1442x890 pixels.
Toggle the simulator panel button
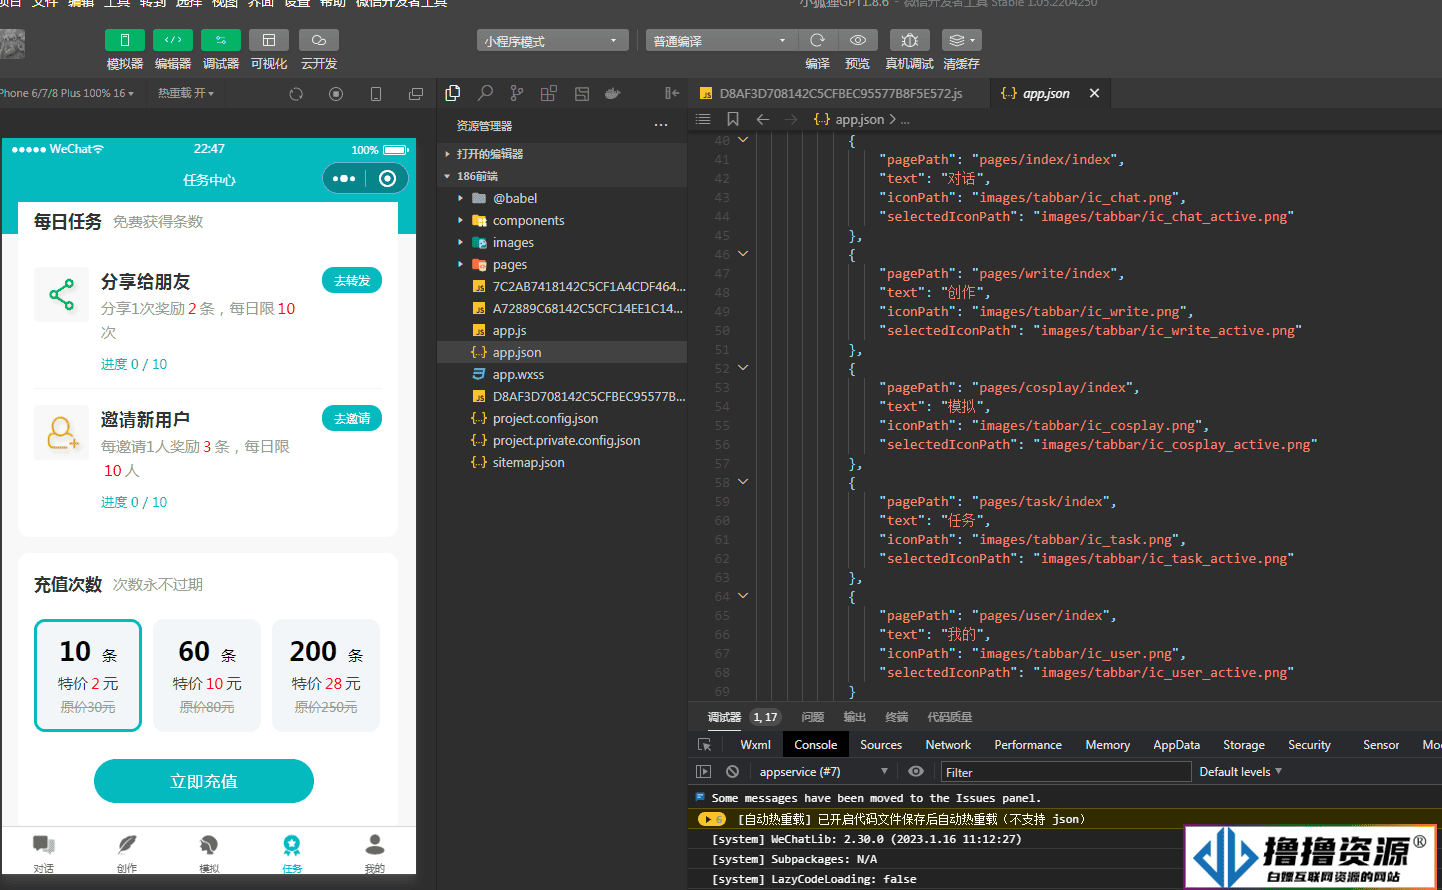[x=124, y=40]
